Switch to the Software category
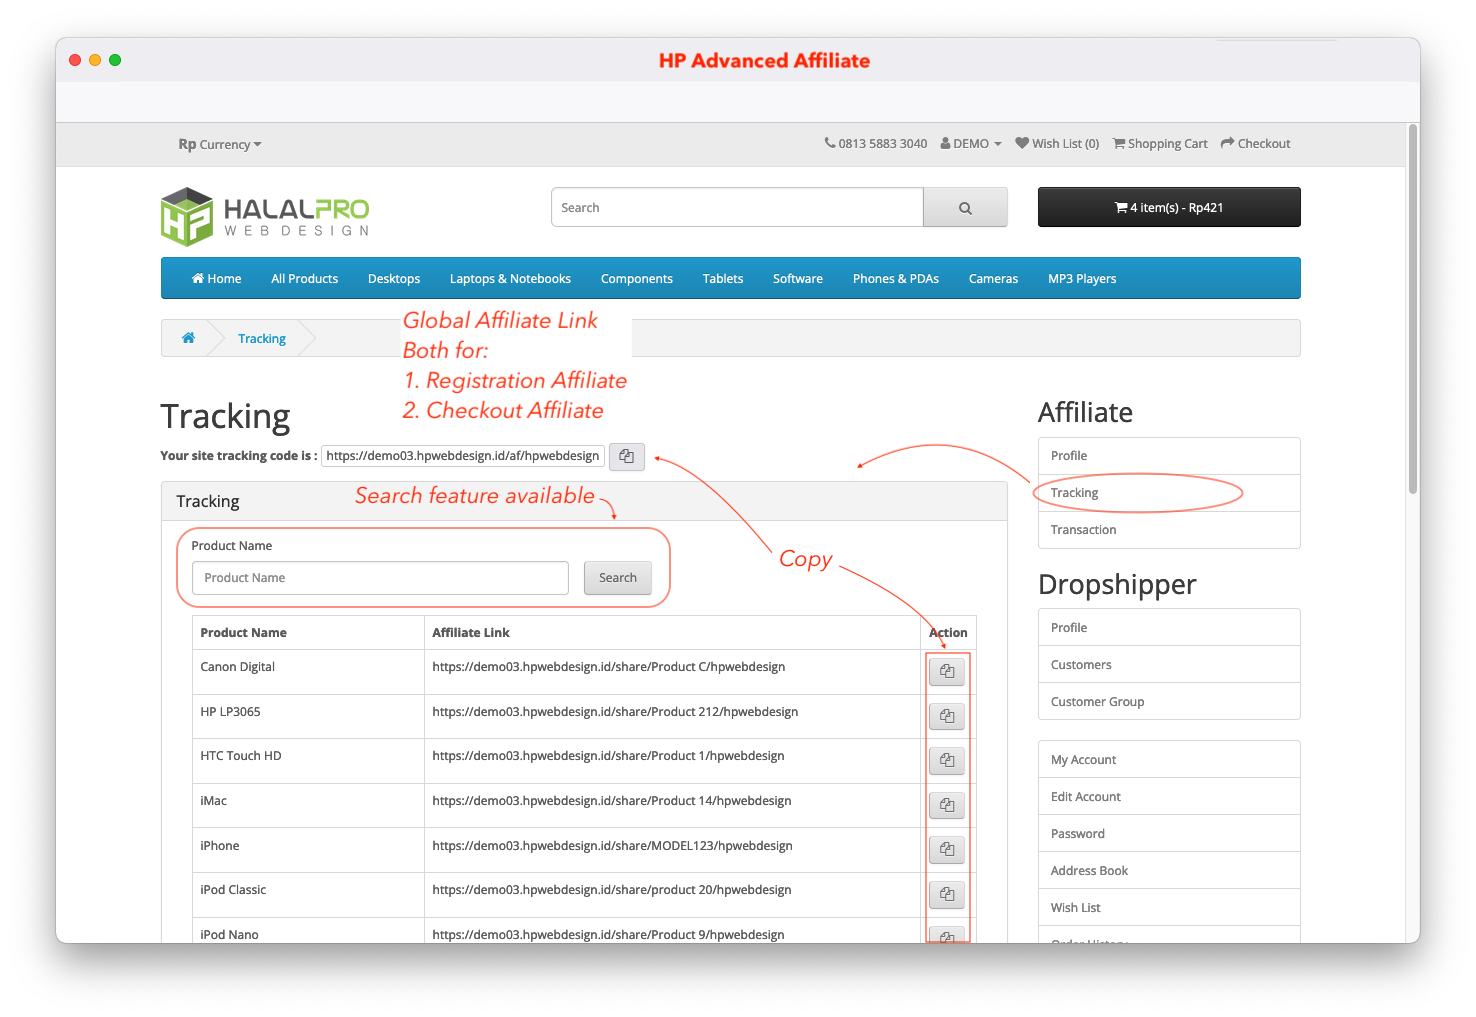This screenshot has width=1476, height=1017. [797, 278]
